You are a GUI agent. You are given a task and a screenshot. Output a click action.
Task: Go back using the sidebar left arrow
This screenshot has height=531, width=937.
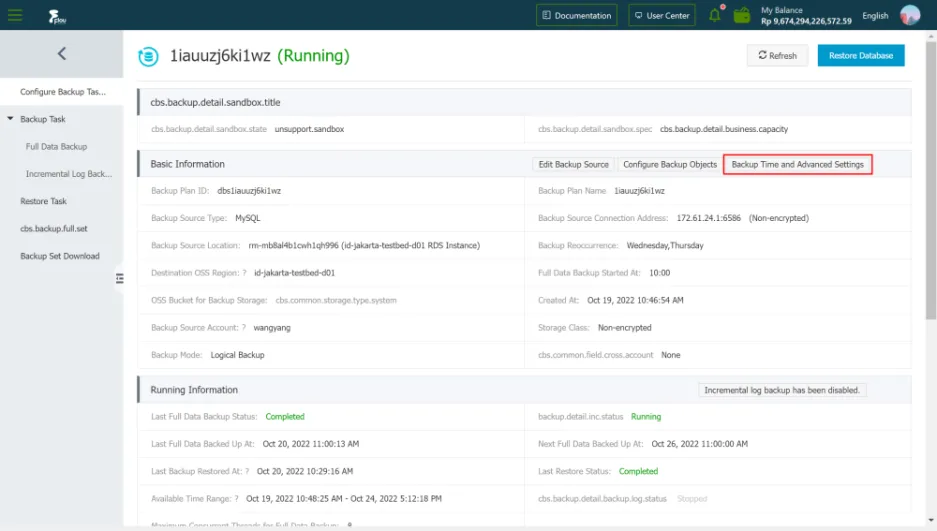(61, 54)
